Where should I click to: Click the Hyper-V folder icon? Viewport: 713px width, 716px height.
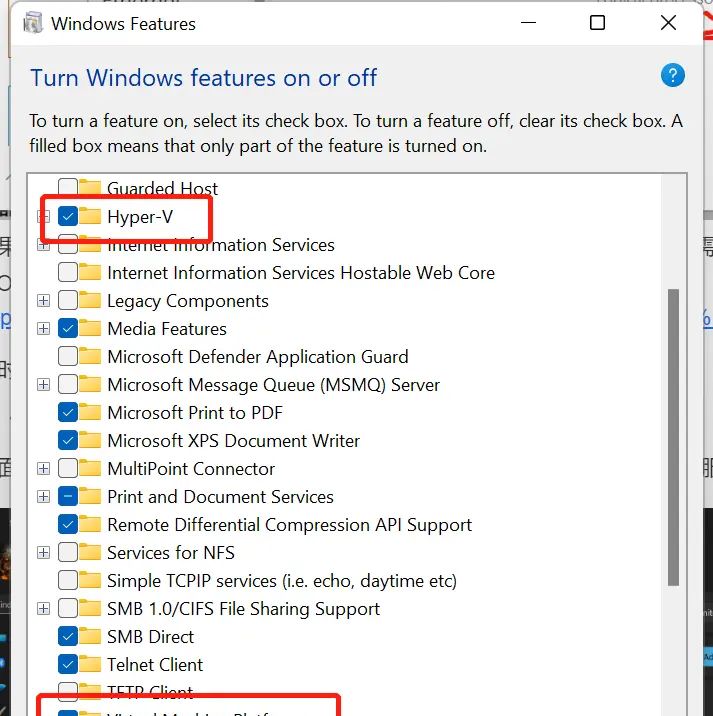(90, 216)
